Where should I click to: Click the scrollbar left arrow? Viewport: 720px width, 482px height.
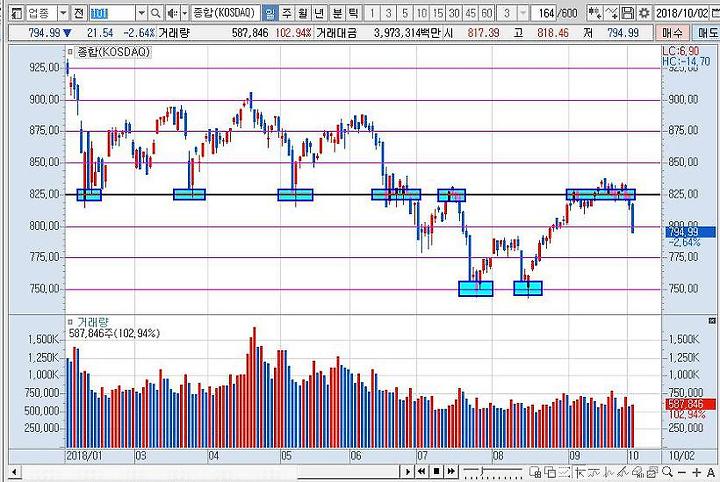[x=14, y=471]
